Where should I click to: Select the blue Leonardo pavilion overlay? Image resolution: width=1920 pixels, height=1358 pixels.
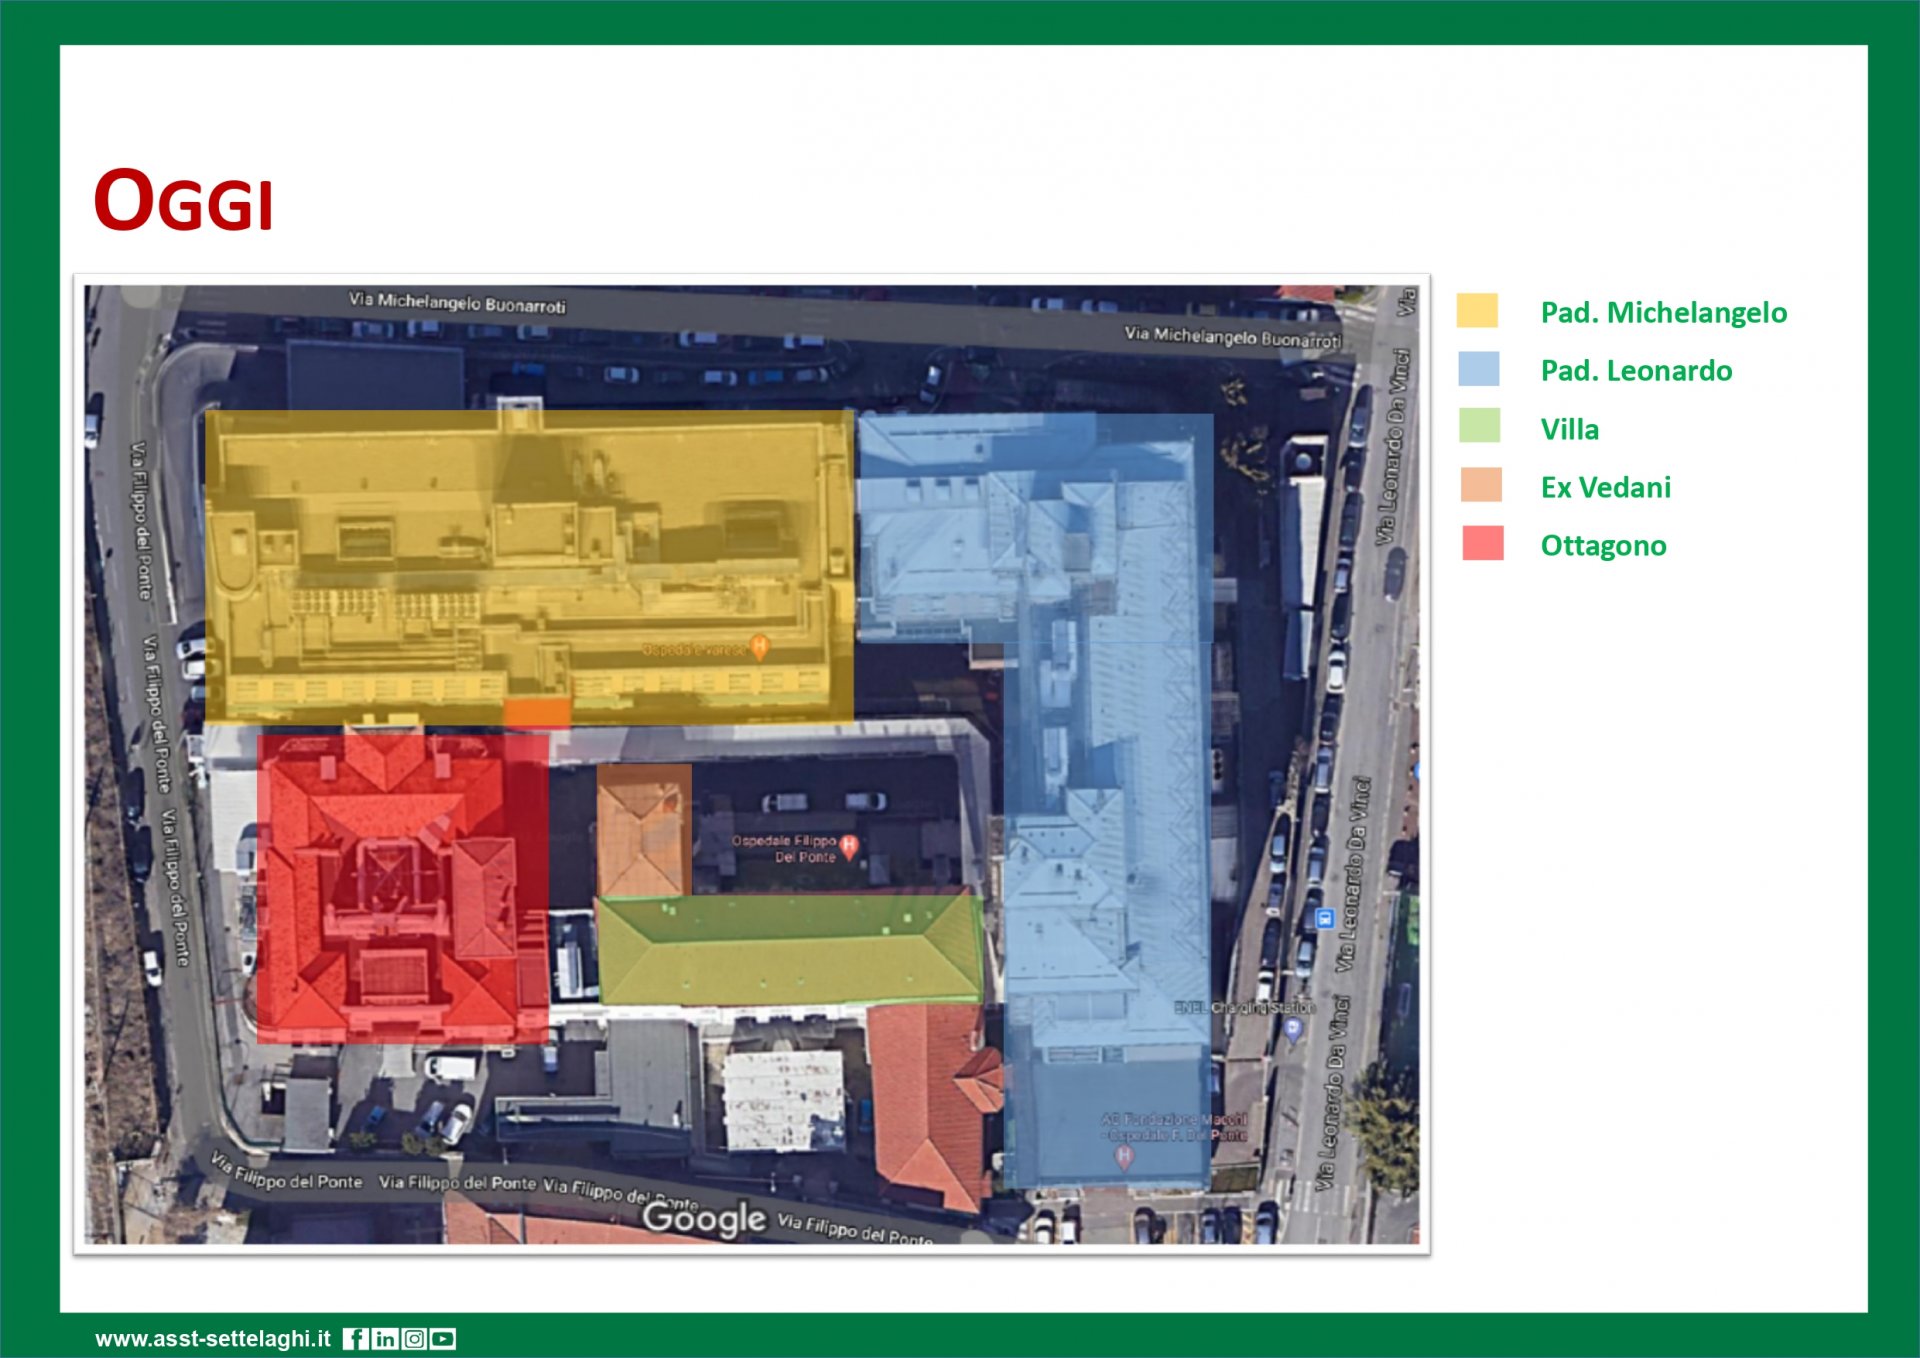1107,800
